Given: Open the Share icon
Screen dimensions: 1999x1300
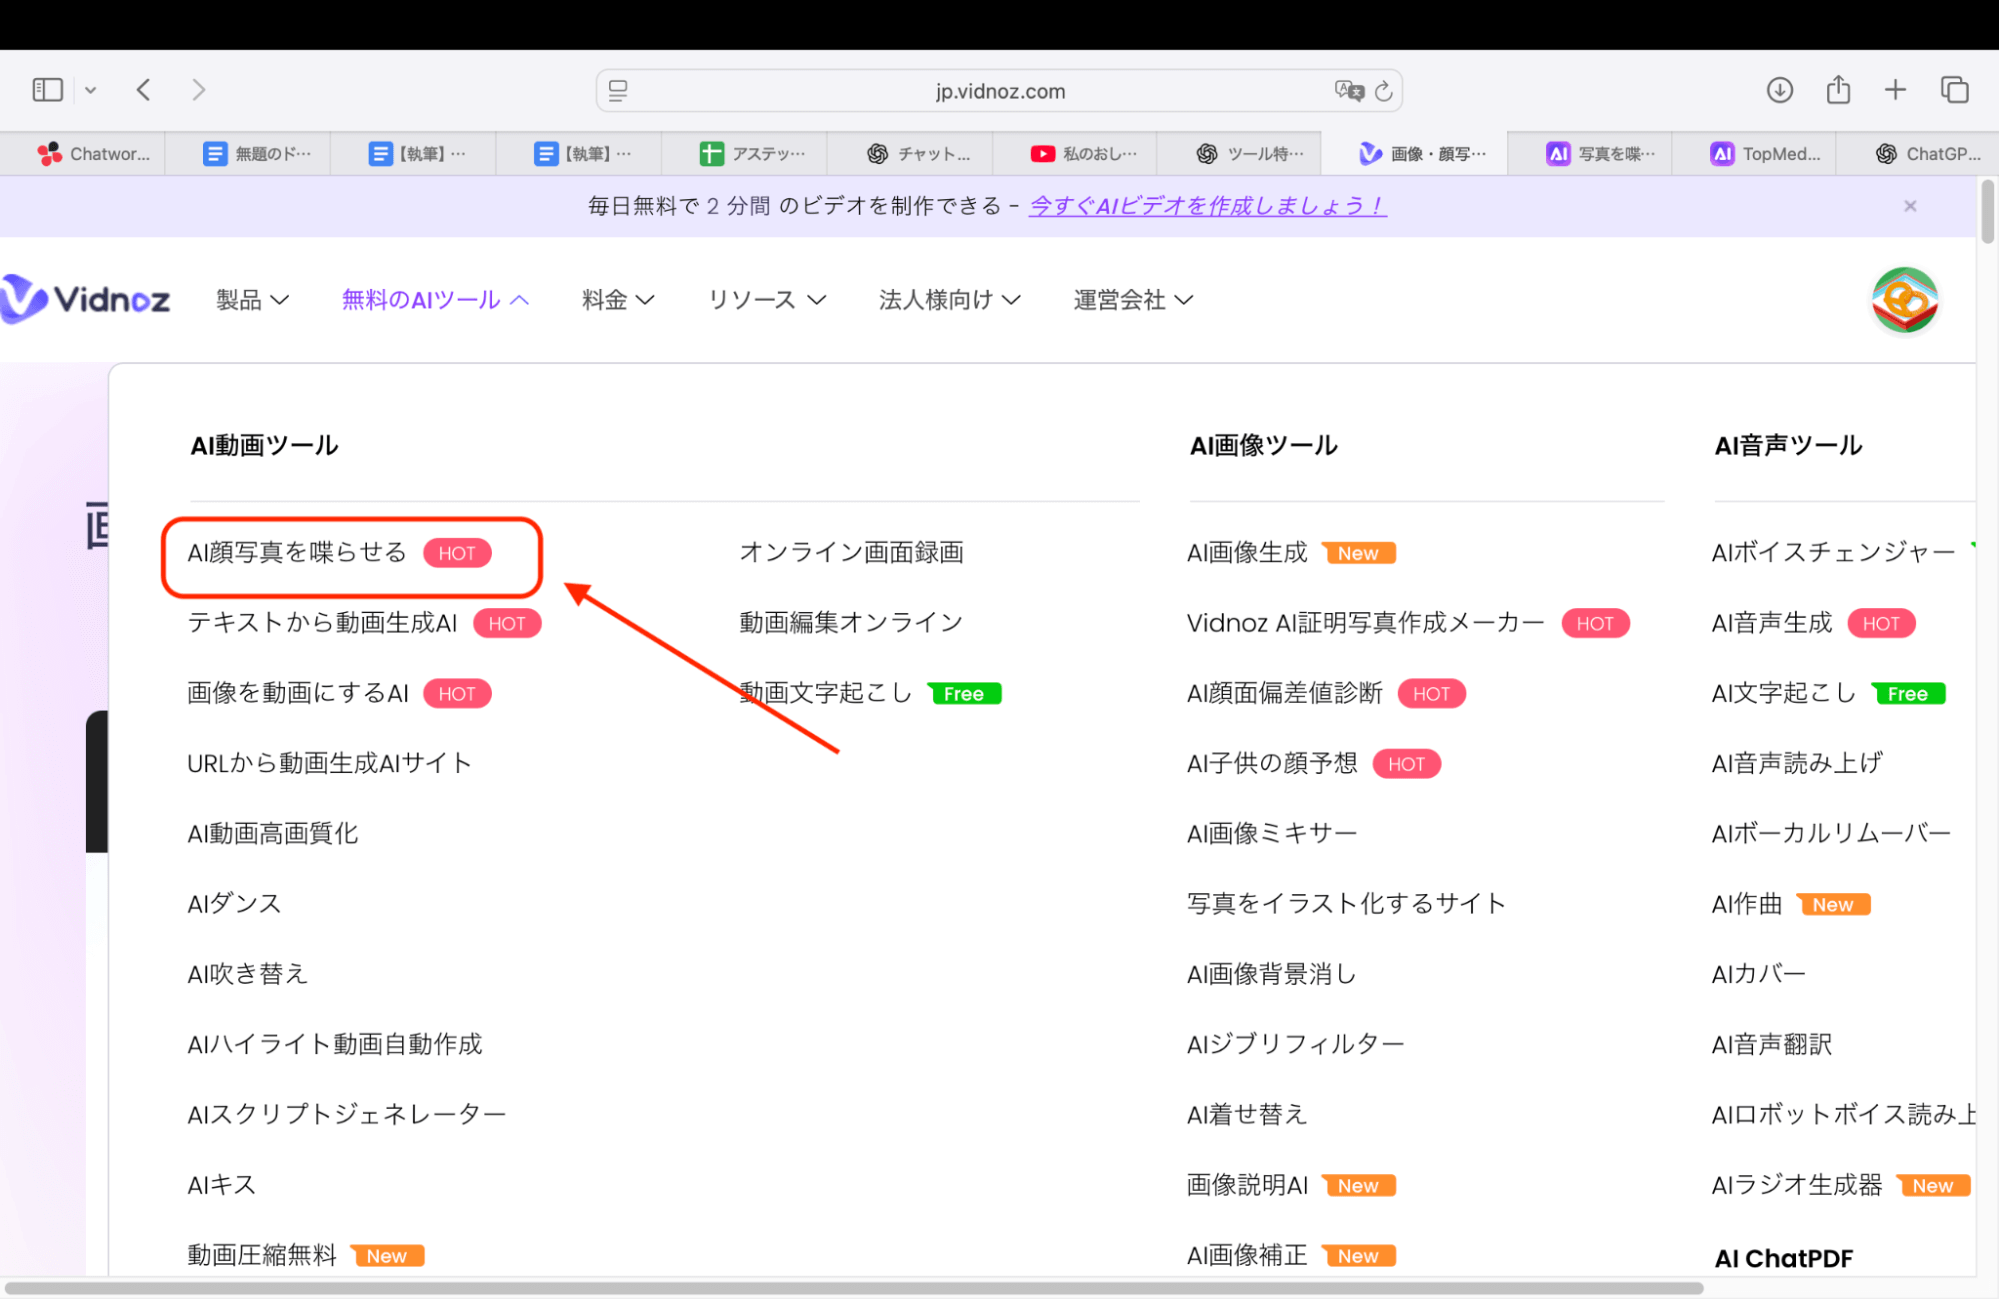Looking at the screenshot, I should [x=1838, y=89].
